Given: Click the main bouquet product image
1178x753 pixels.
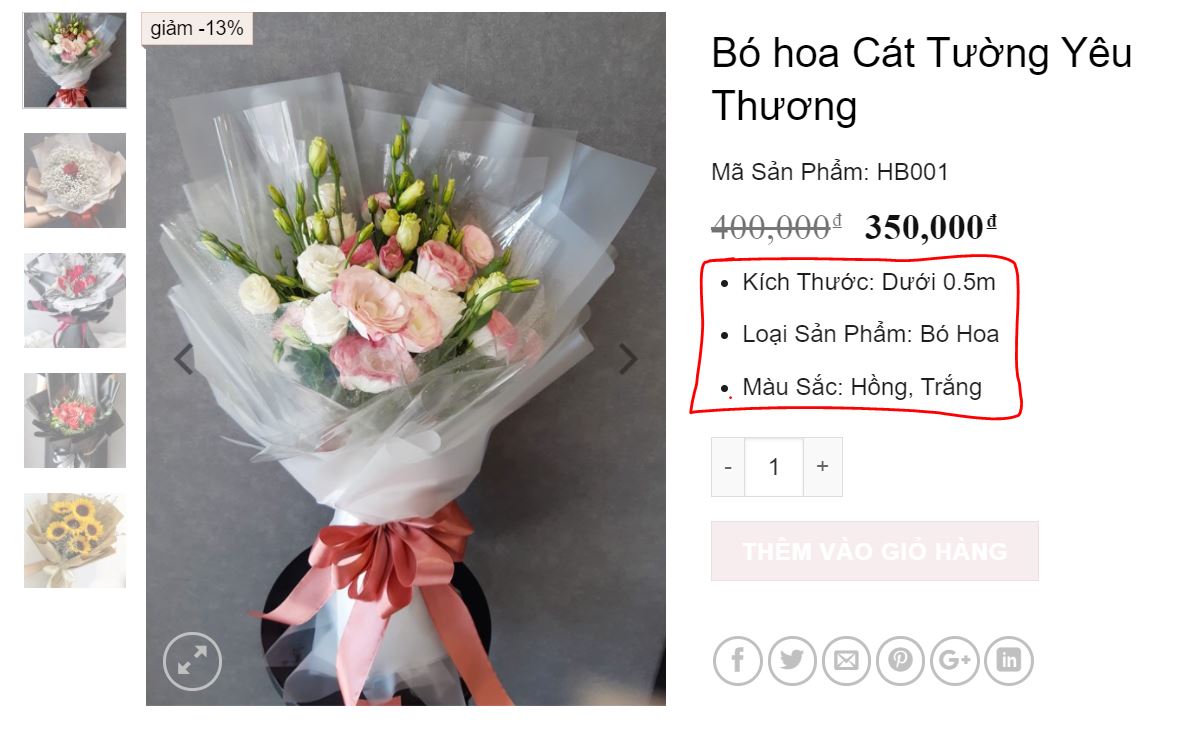Looking at the screenshot, I should click(406, 358).
